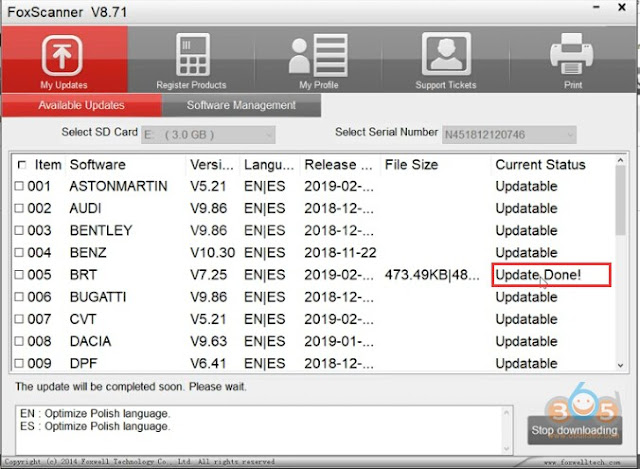Switch to the Software Management tab
640x469 pixels.
click(x=241, y=105)
